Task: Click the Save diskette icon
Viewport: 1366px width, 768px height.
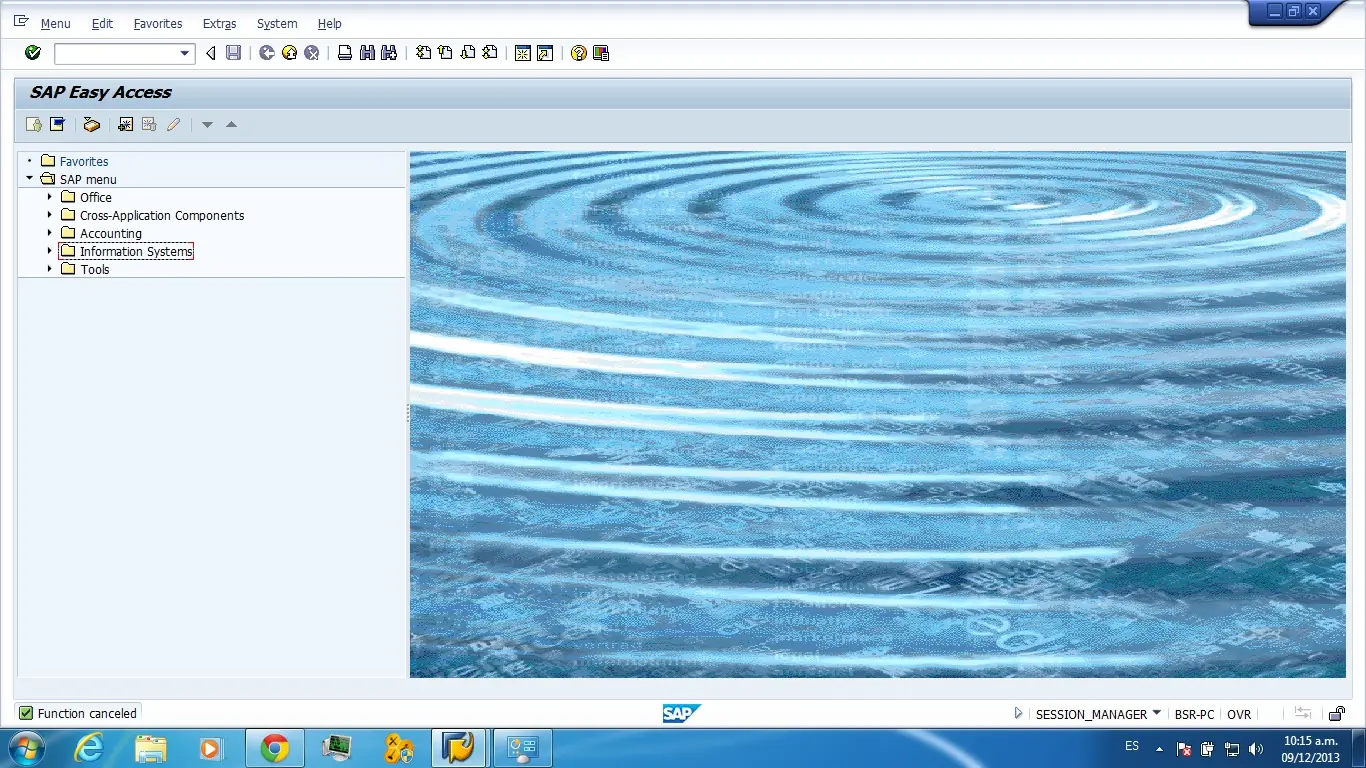Action: point(233,53)
